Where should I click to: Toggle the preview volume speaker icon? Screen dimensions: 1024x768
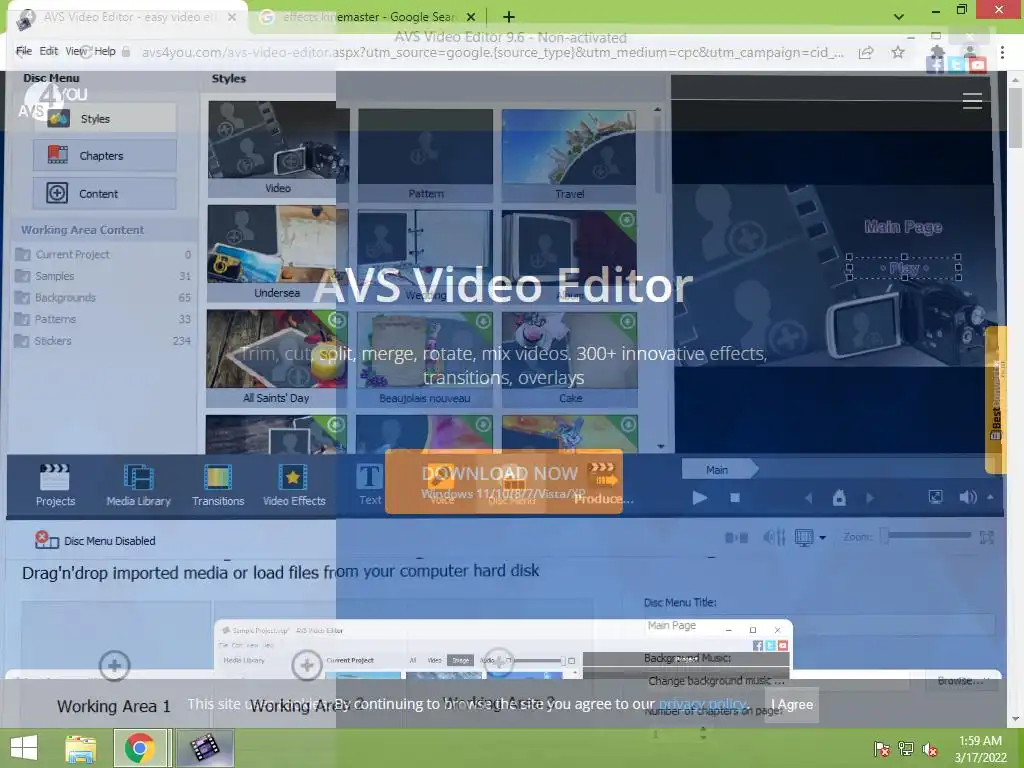tap(968, 498)
